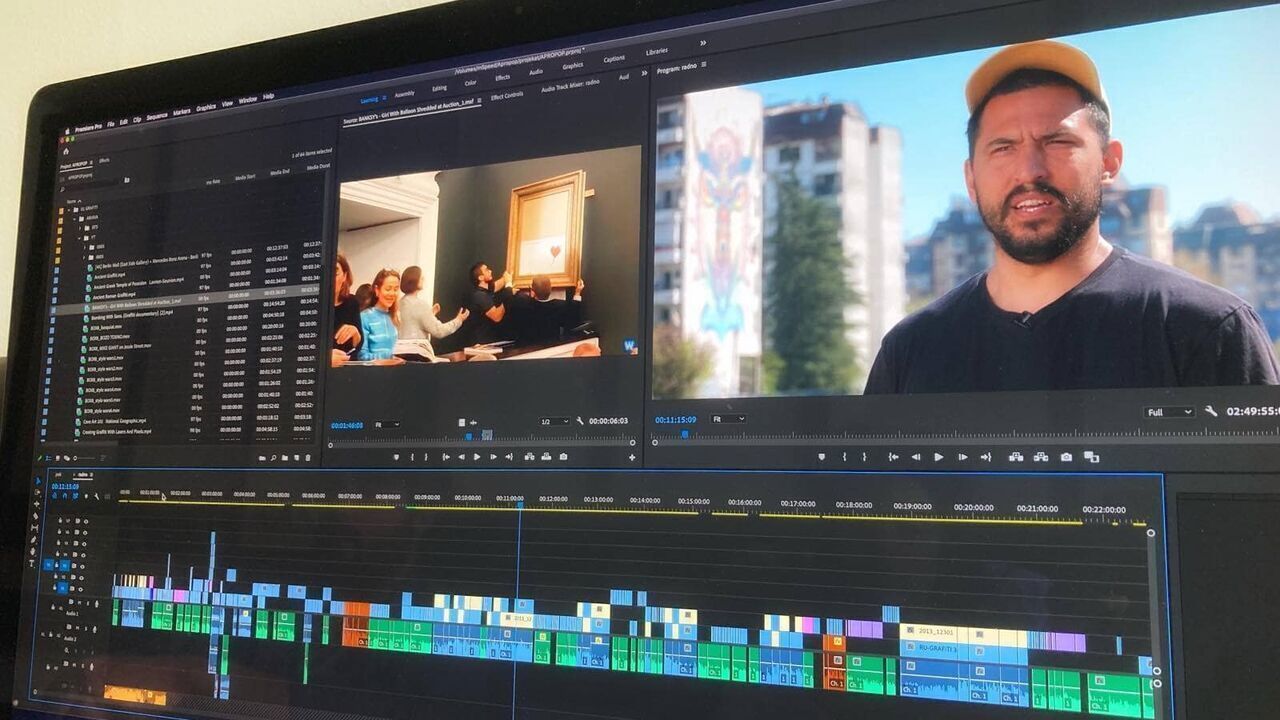This screenshot has width=1280, height=720.
Task: Click Lift button in Program monitor
Action: tap(1016, 457)
